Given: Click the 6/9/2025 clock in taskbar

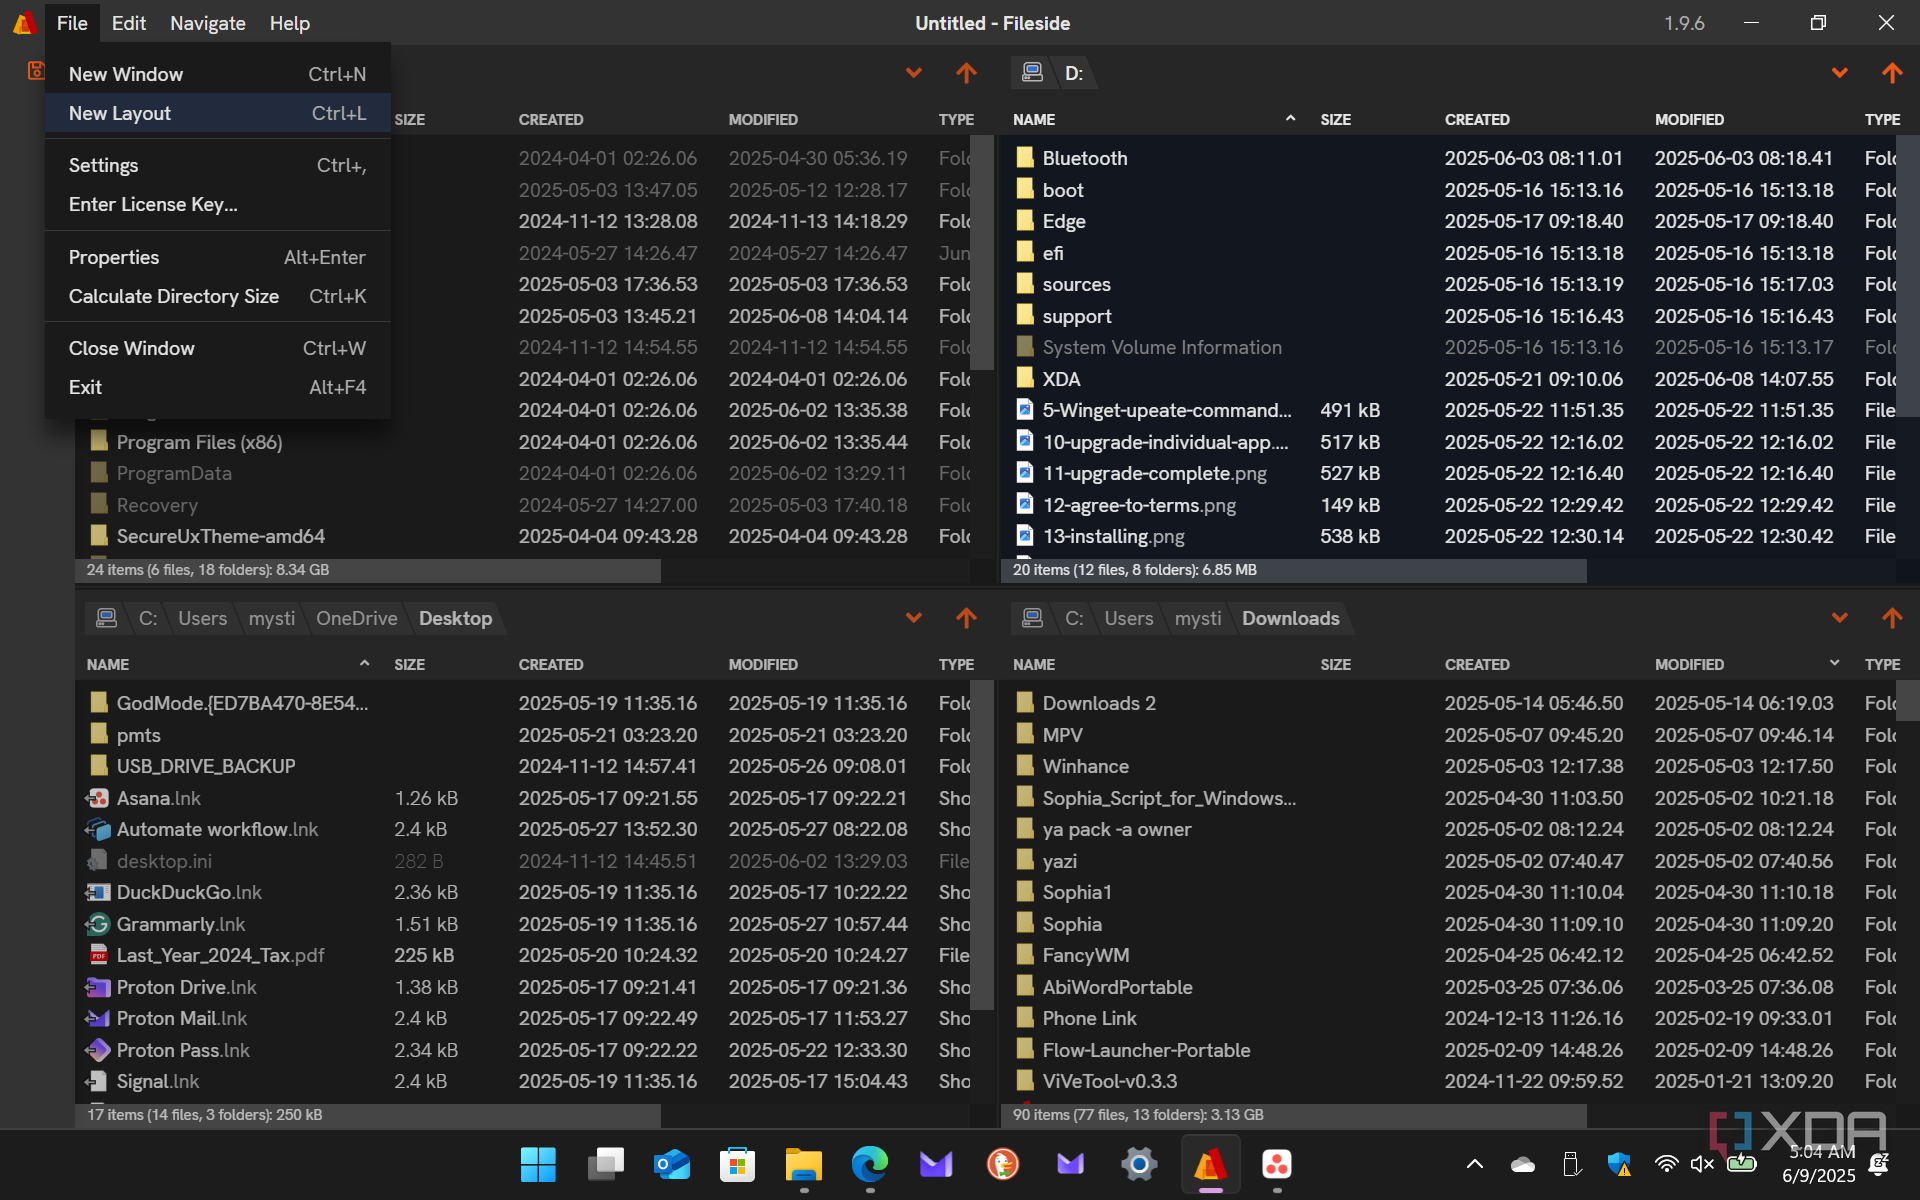Looking at the screenshot, I should [x=1819, y=1164].
